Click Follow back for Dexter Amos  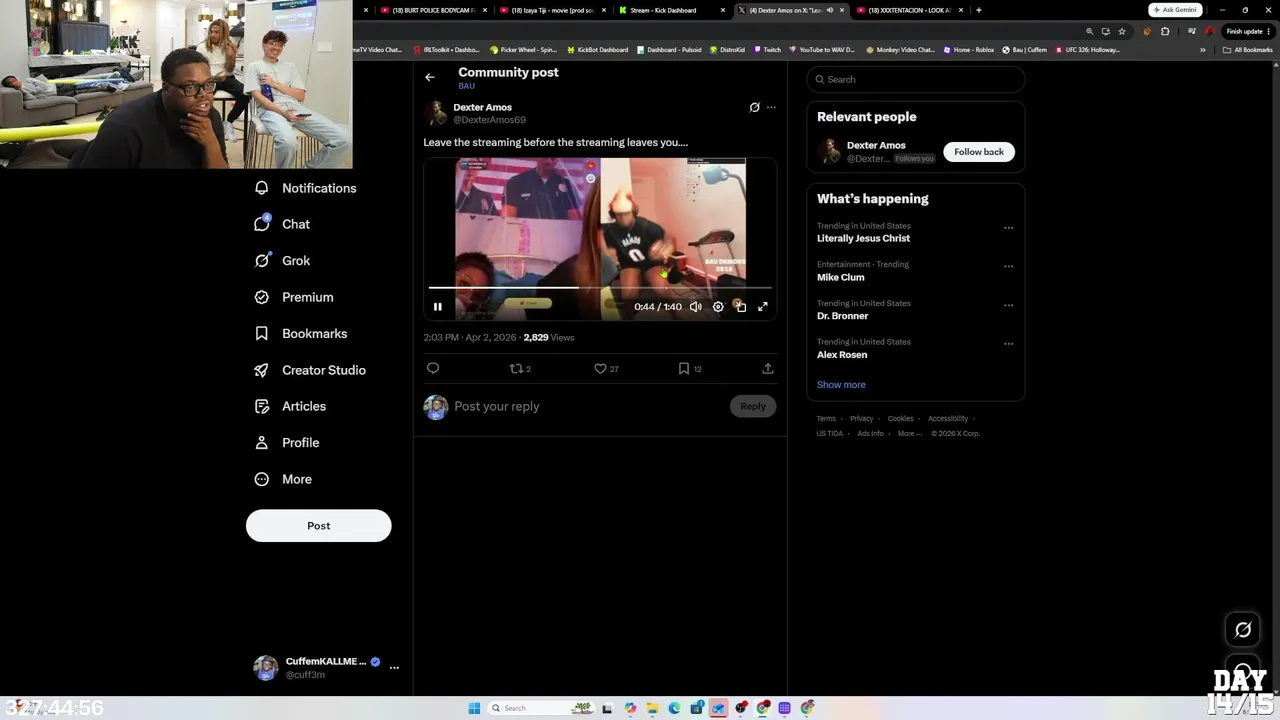tap(979, 152)
